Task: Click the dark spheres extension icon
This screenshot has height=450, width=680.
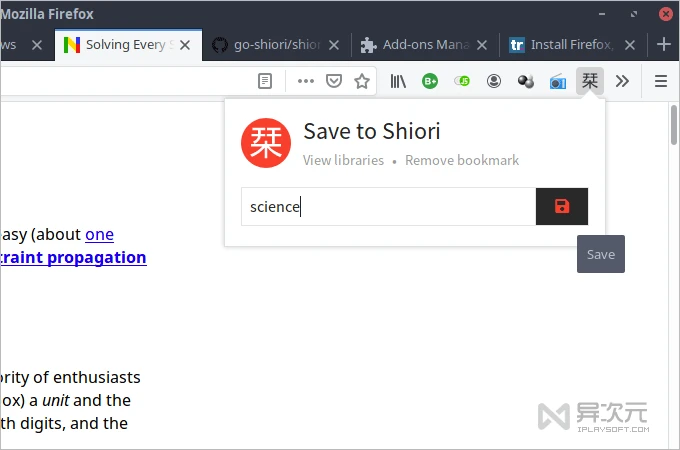Action: (526, 81)
